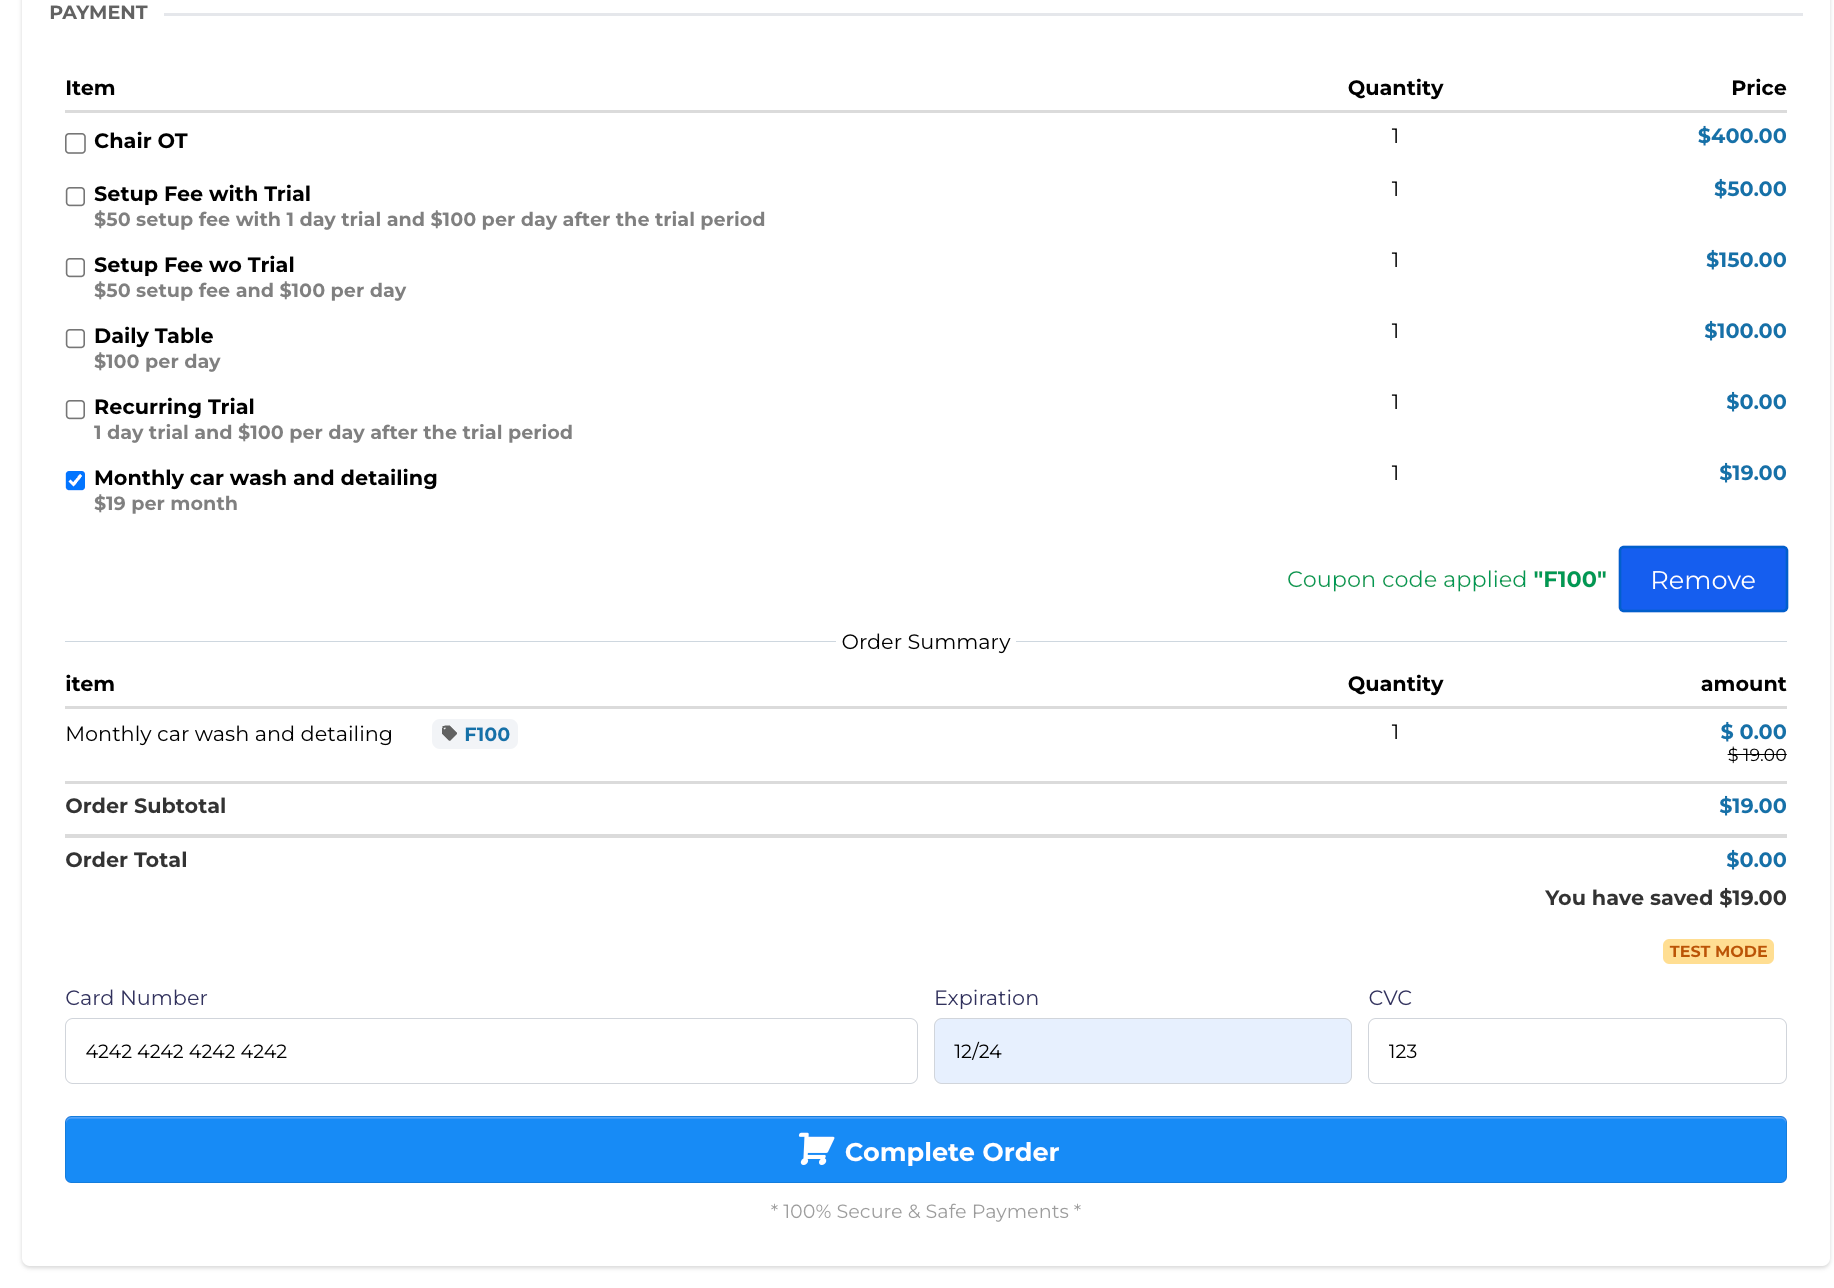
Task: Focus the Card Number field
Action: [490, 1051]
